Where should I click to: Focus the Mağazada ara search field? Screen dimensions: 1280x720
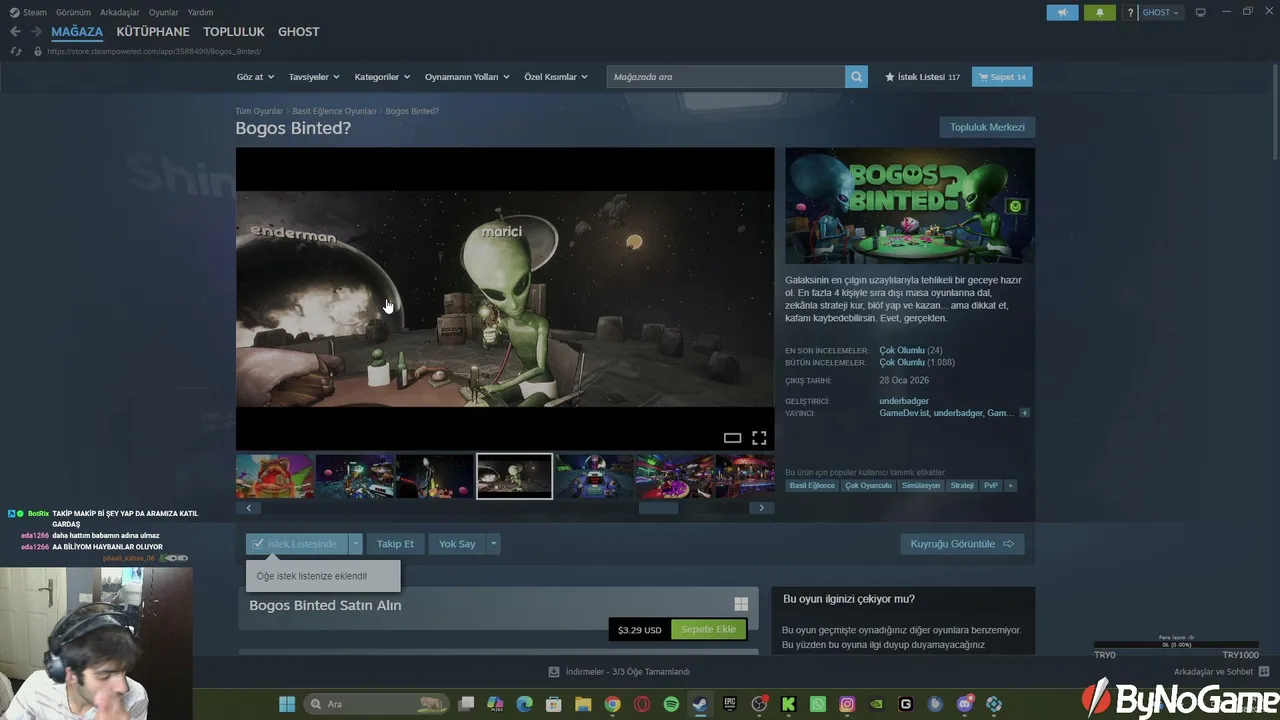click(725, 77)
